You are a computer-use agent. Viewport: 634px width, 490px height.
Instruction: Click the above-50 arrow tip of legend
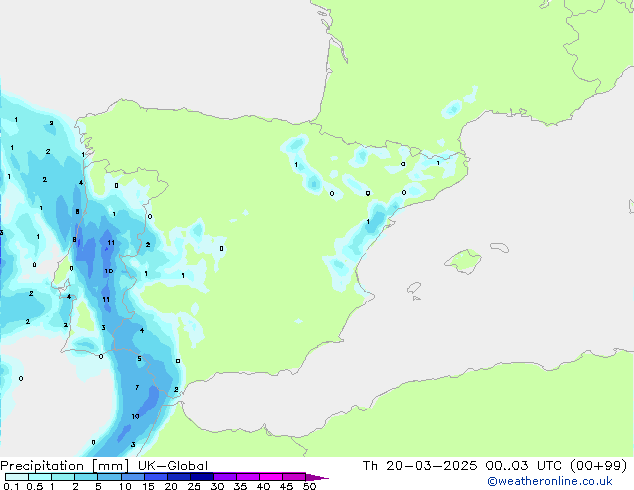[x=317, y=477]
